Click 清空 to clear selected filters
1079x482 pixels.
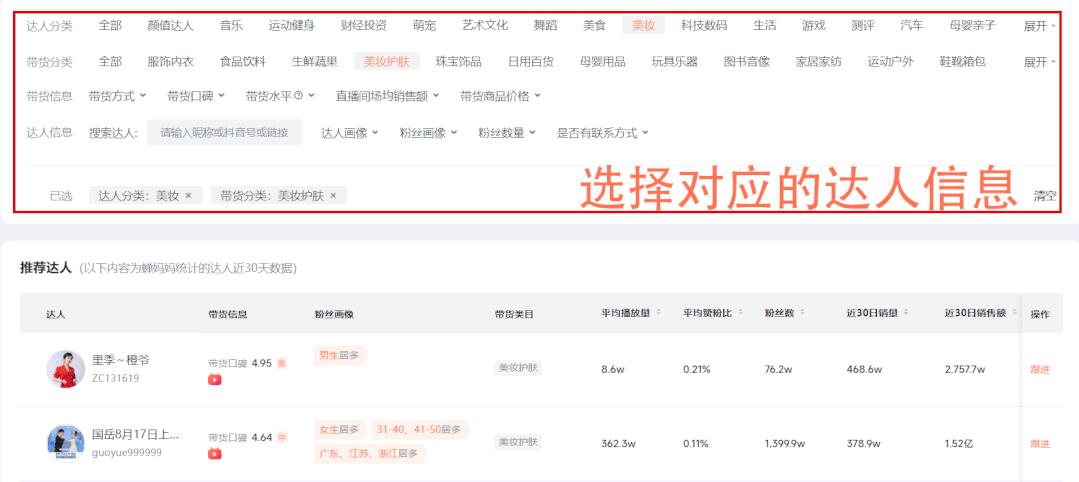[x=1044, y=196]
